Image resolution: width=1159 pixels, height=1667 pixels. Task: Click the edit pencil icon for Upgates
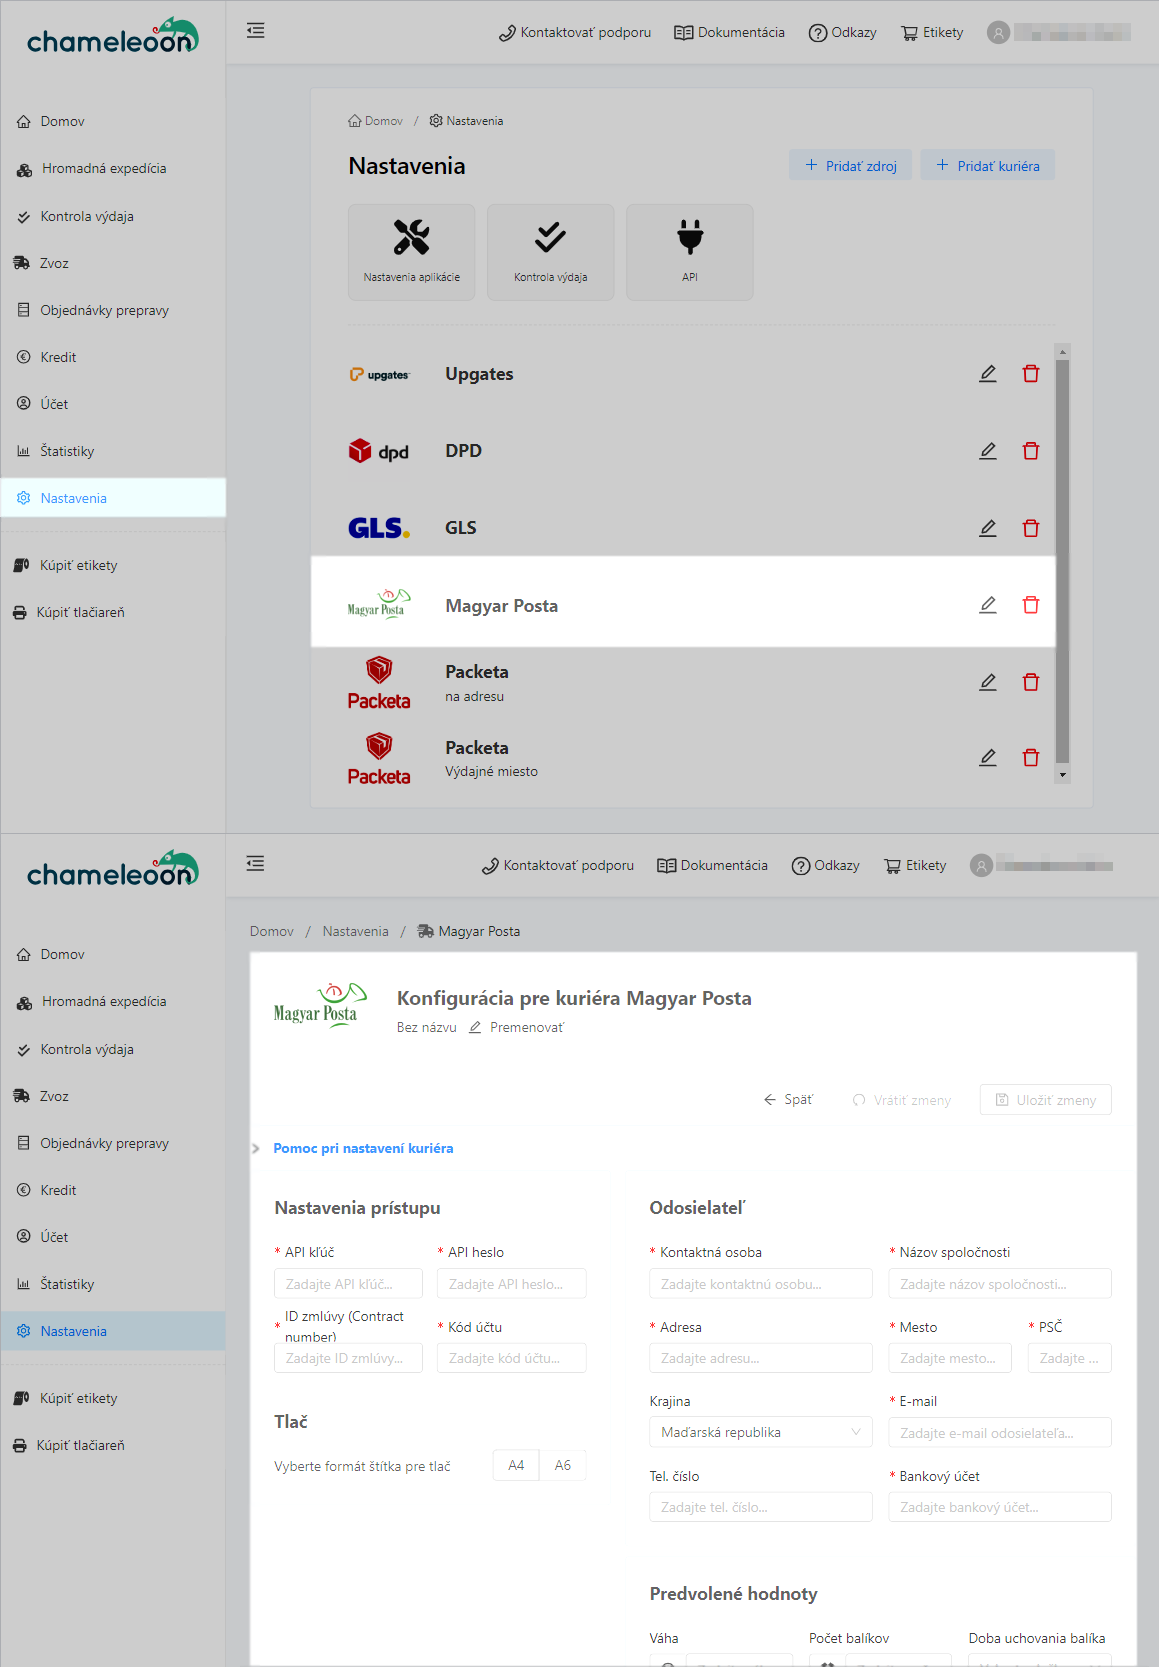pos(987,374)
